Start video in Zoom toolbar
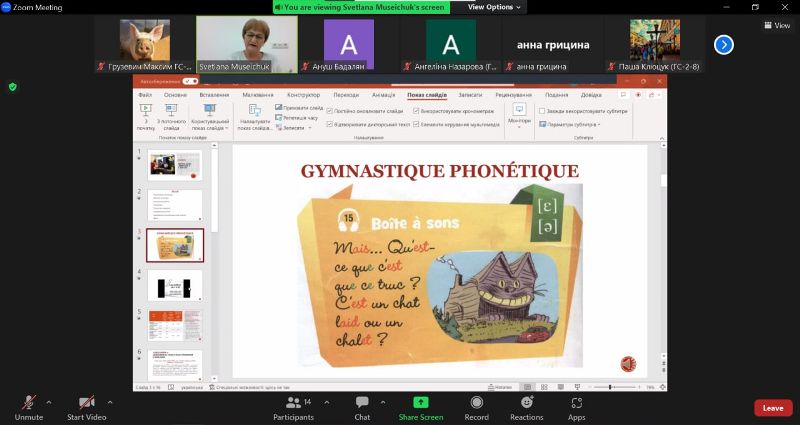Viewport: 800px width, 425px height. click(87, 407)
